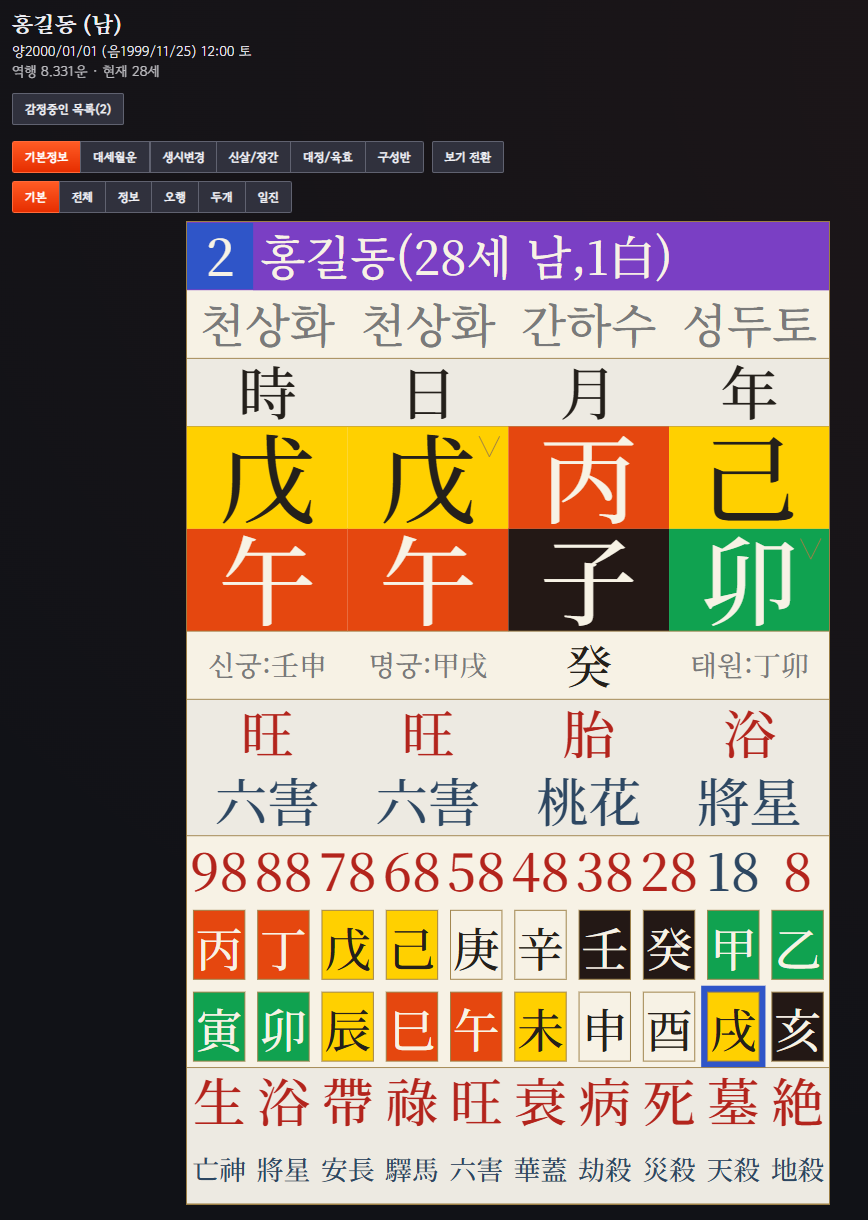This screenshot has height=1220, width=868.
Task: Click the 홍길동(28세 남,1白) purple title bar
Action: coord(541,257)
